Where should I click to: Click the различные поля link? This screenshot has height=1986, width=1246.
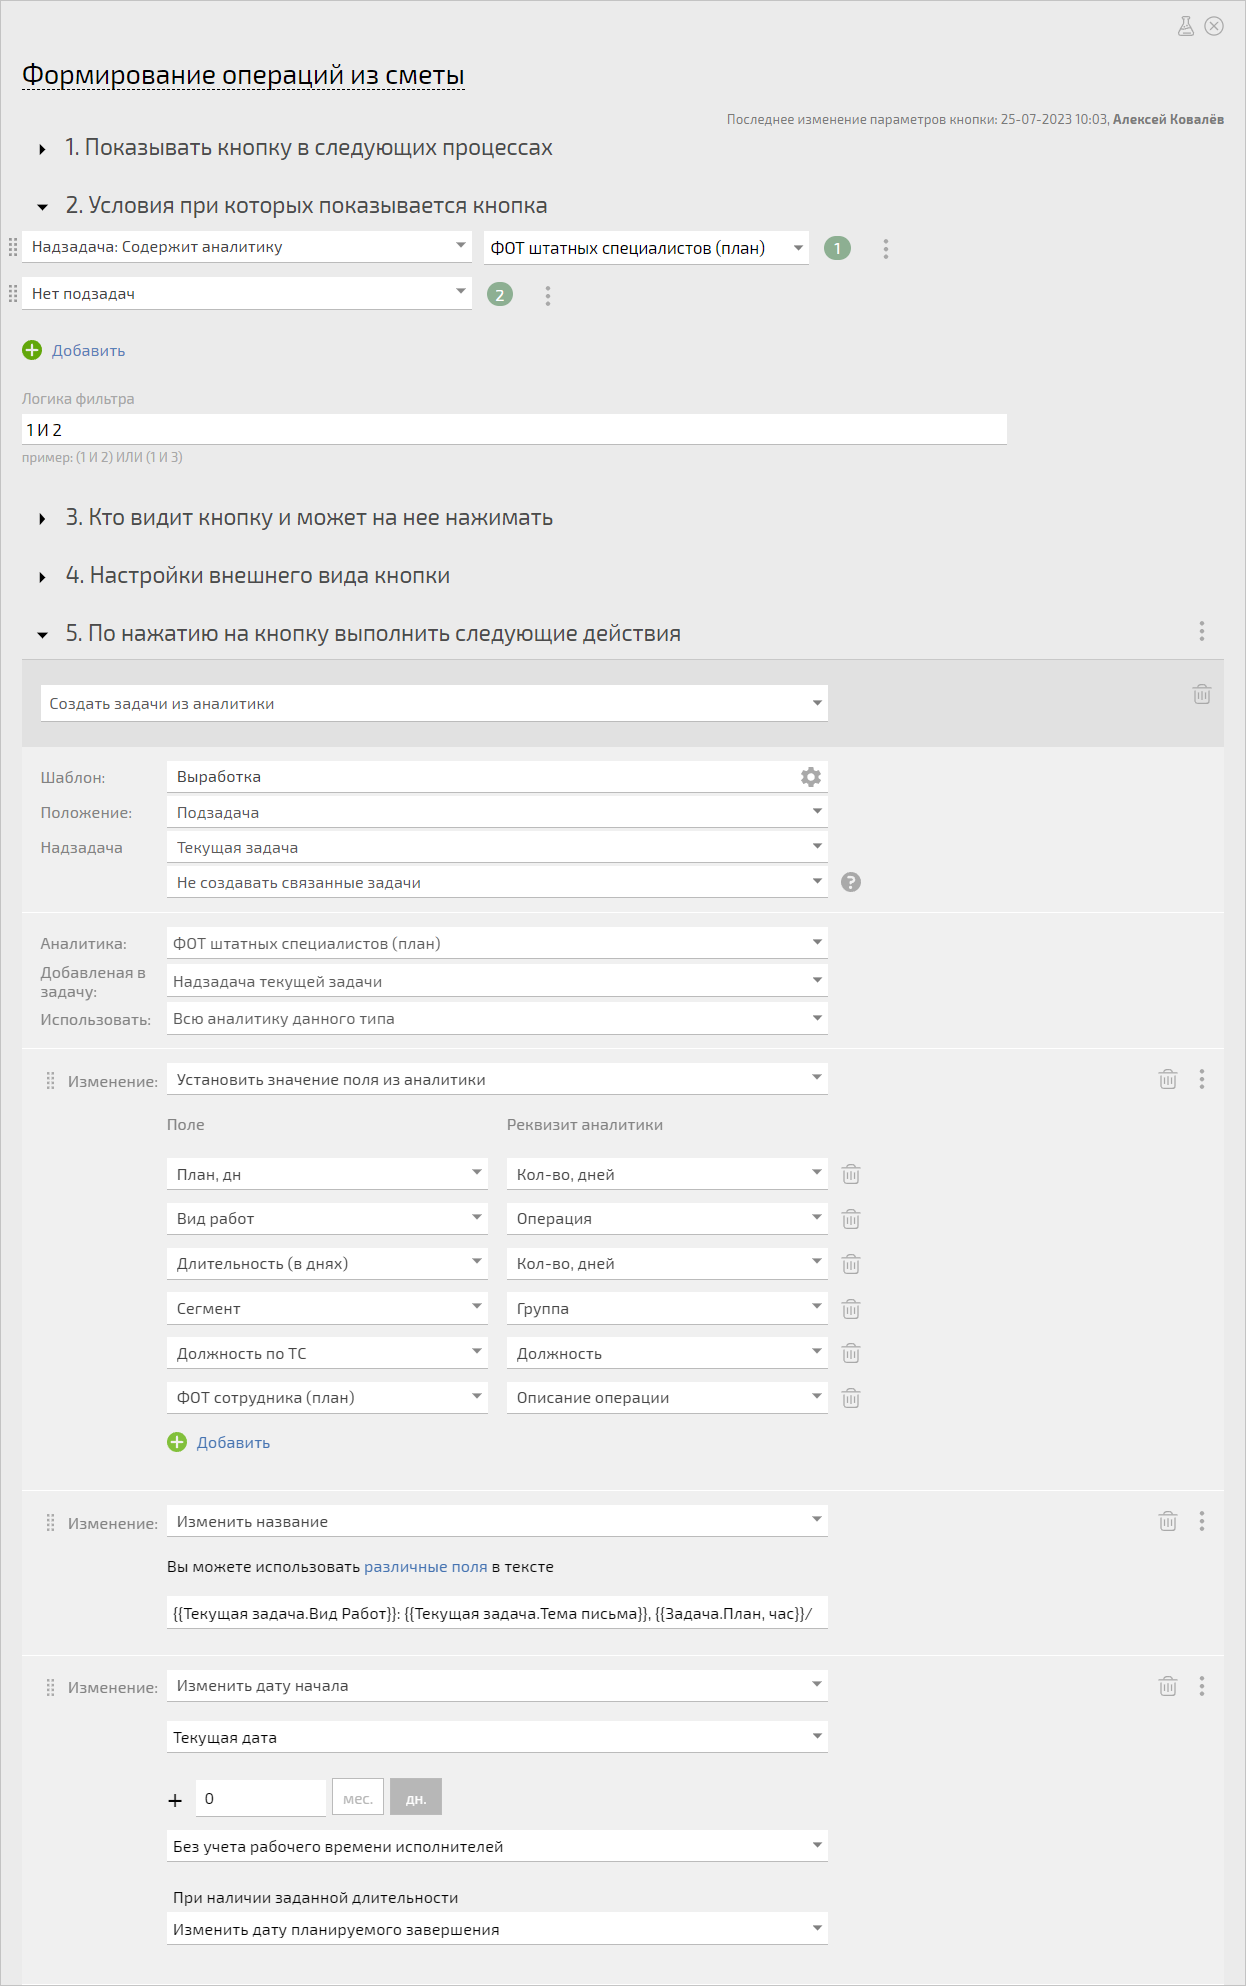coord(426,1567)
